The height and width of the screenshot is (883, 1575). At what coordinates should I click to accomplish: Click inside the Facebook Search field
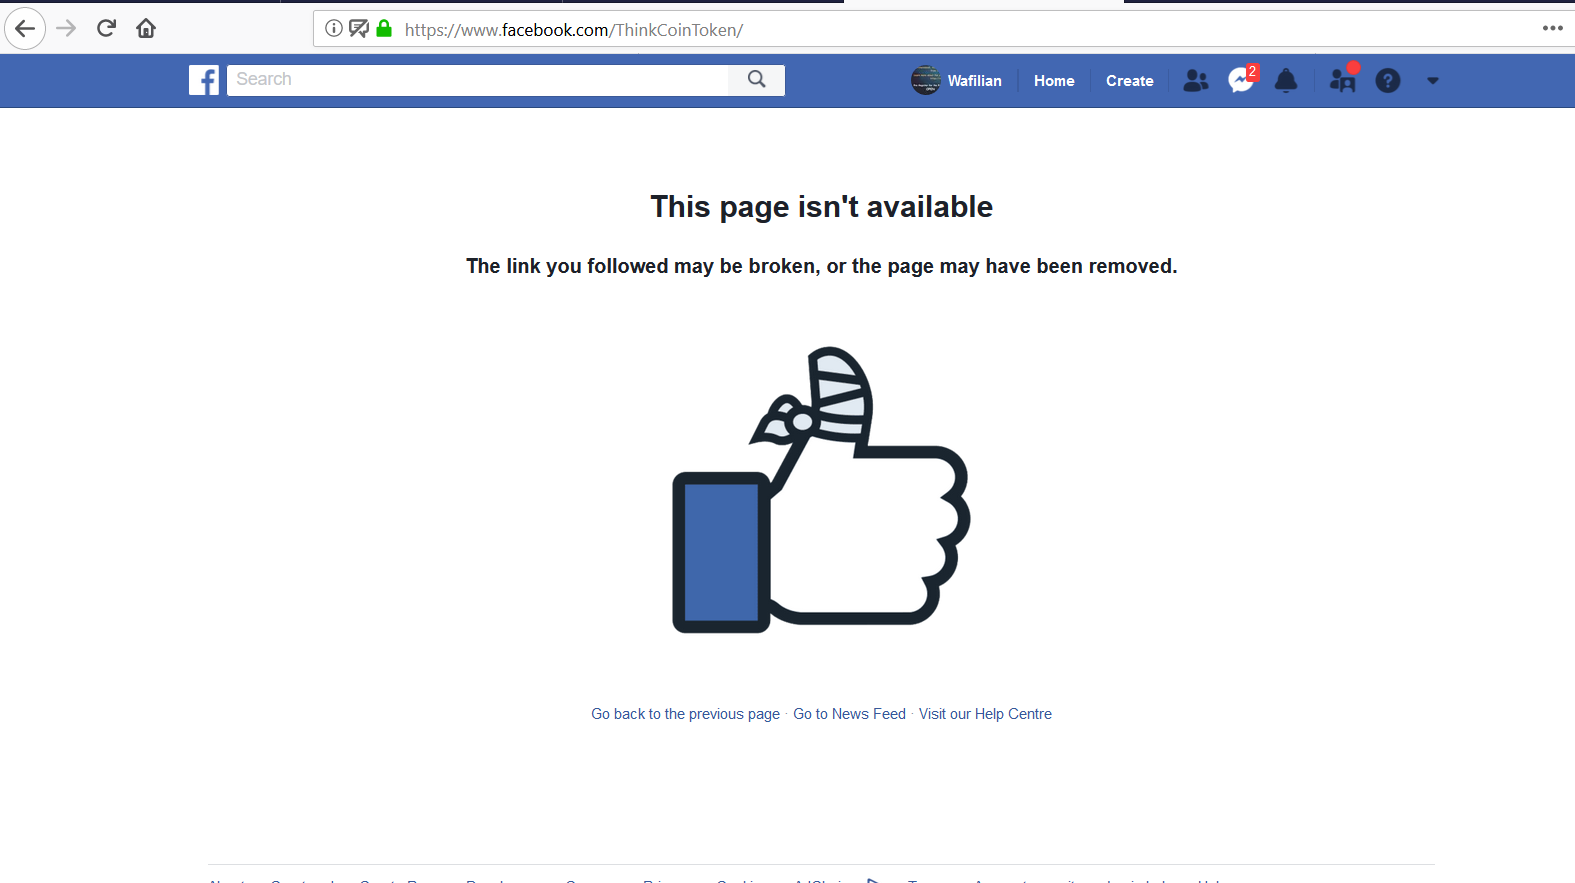(478, 80)
